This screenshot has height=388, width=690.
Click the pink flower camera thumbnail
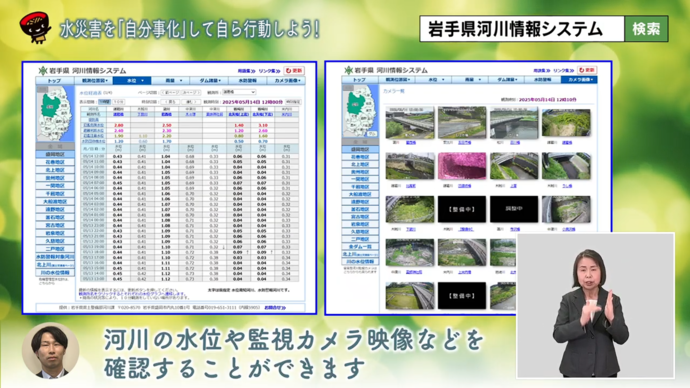(x=462, y=166)
